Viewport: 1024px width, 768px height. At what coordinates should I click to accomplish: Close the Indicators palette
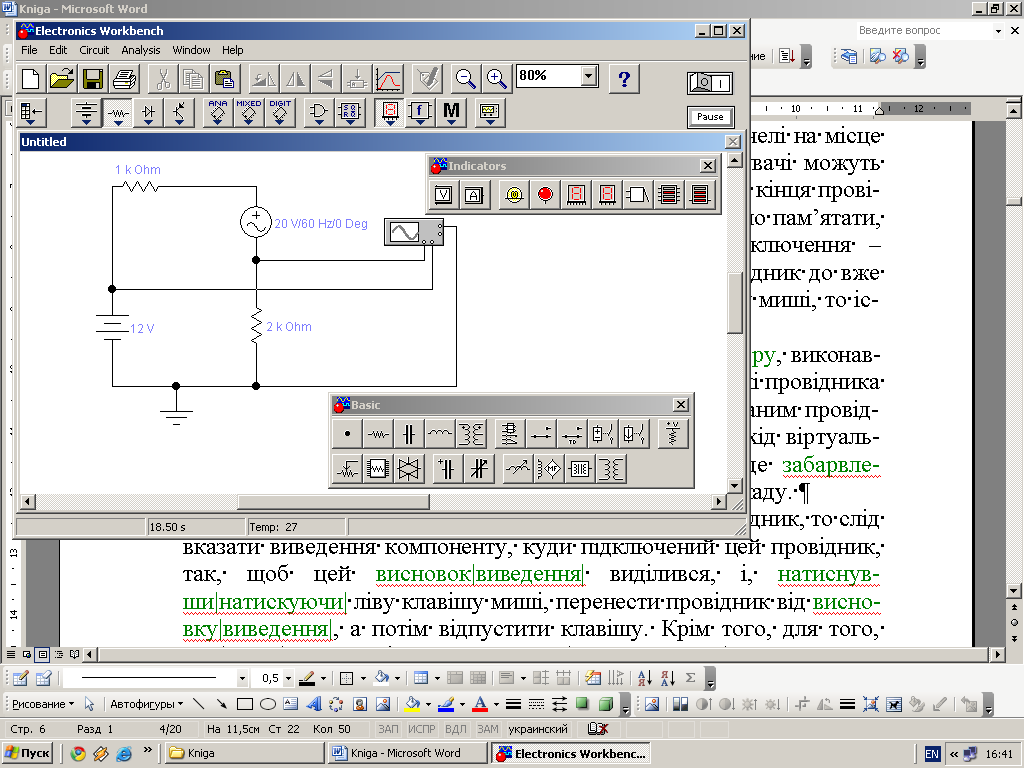click(x=708, y=166)
